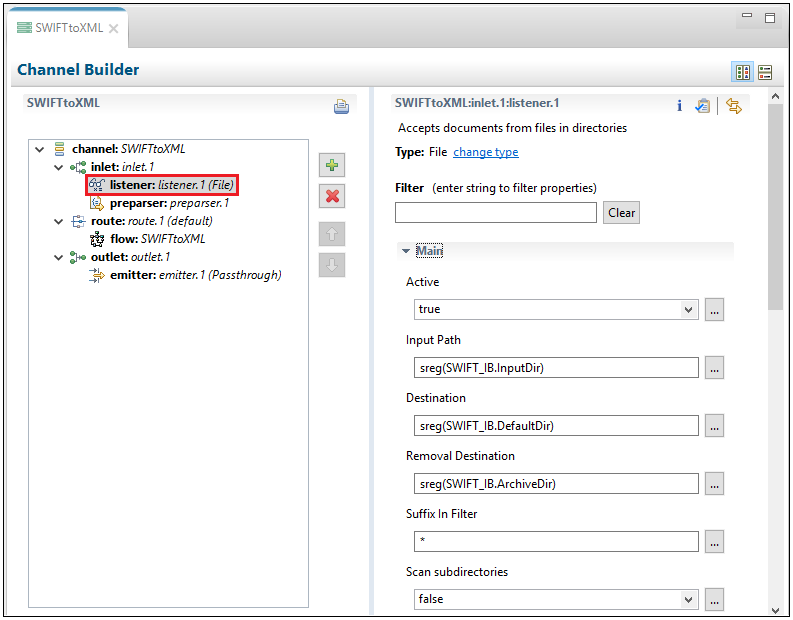This screenshot has height=620, width=793.
Task: Click the Filter properties text field
Action: click(496, 212)
